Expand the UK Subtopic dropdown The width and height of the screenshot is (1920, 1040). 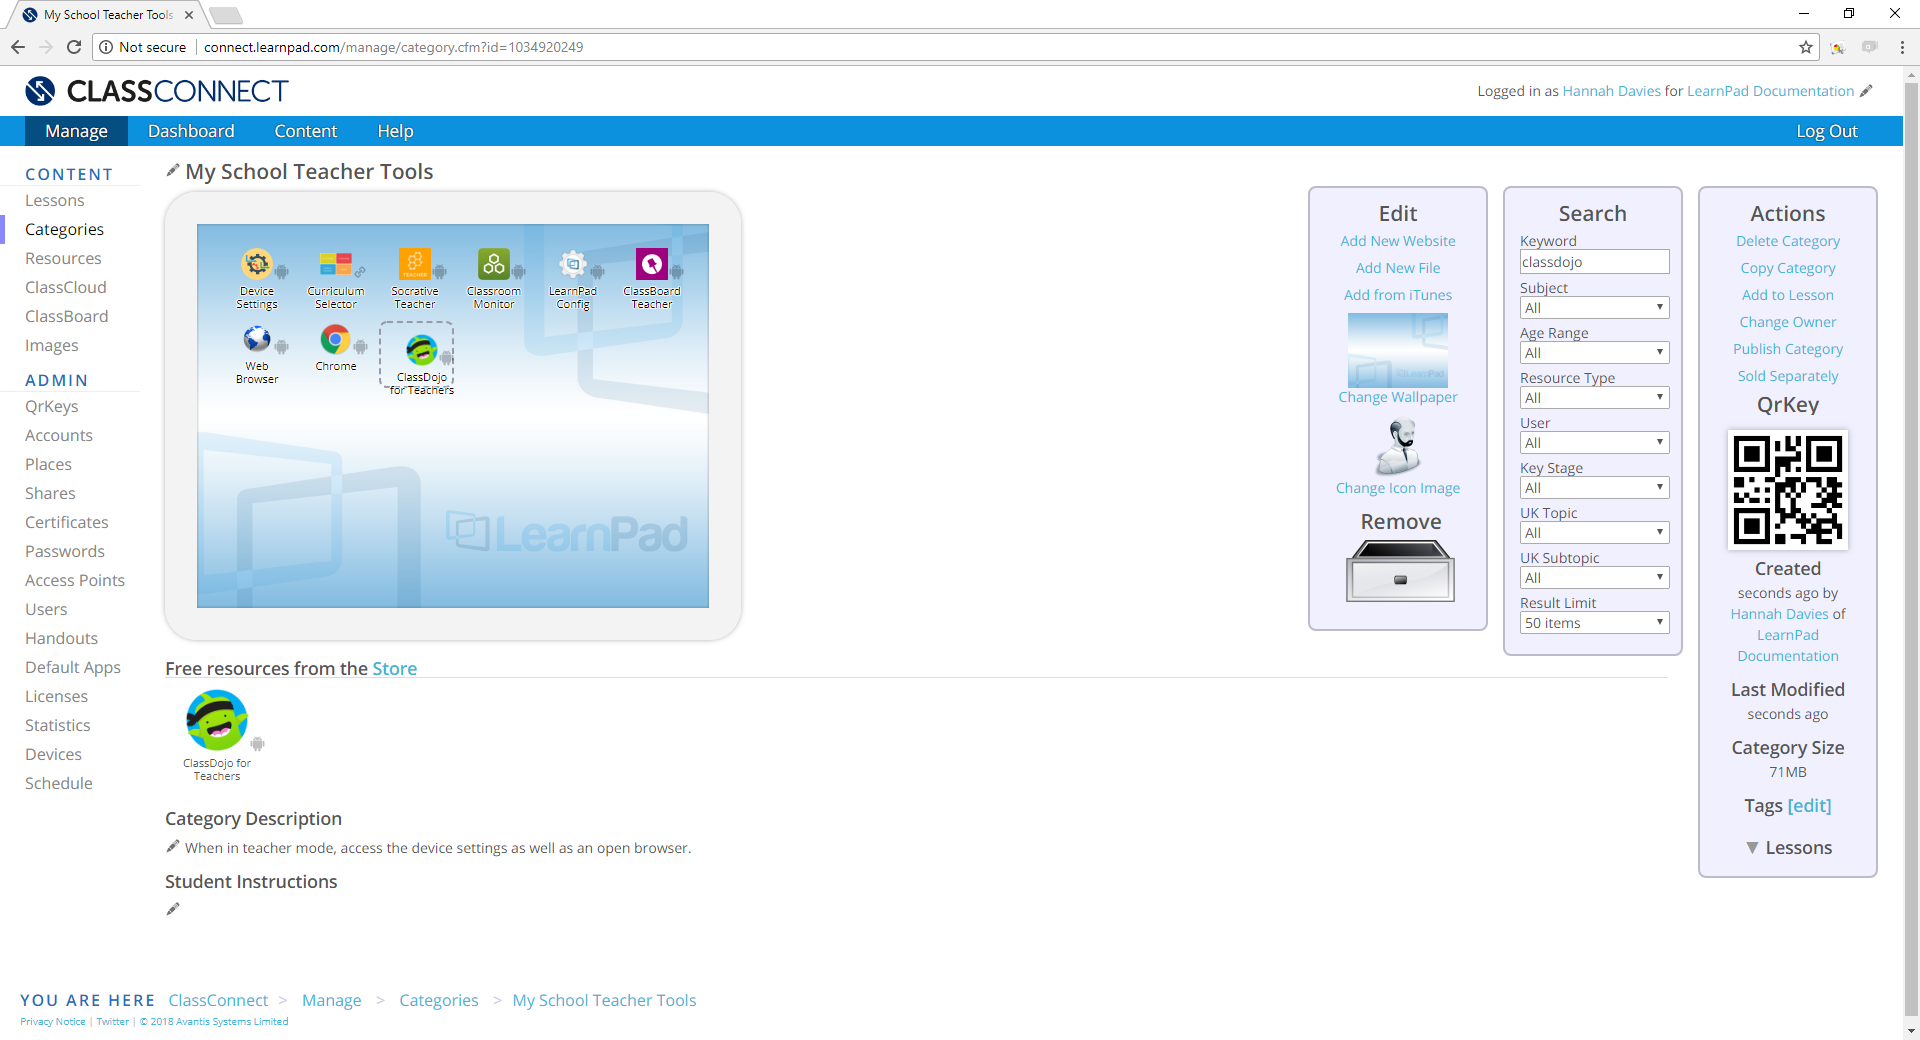pos(1594,578)
